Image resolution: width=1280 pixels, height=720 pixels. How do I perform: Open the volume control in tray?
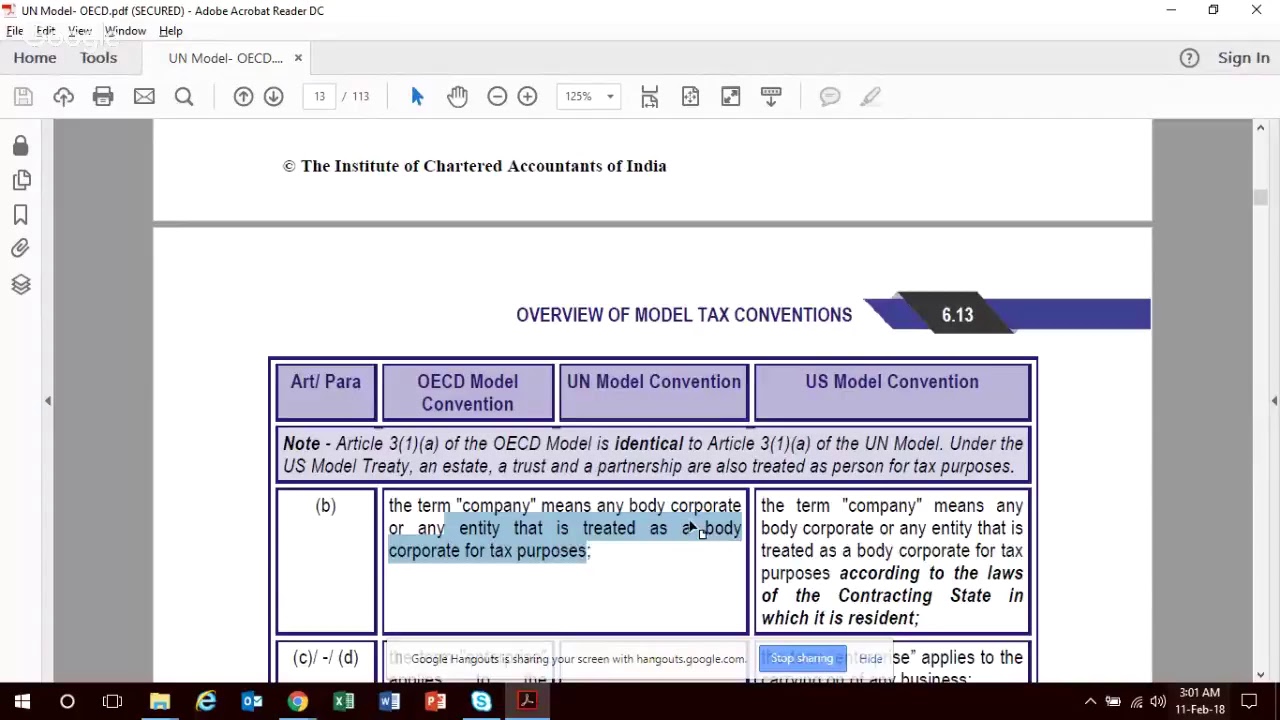[1158, 702]
